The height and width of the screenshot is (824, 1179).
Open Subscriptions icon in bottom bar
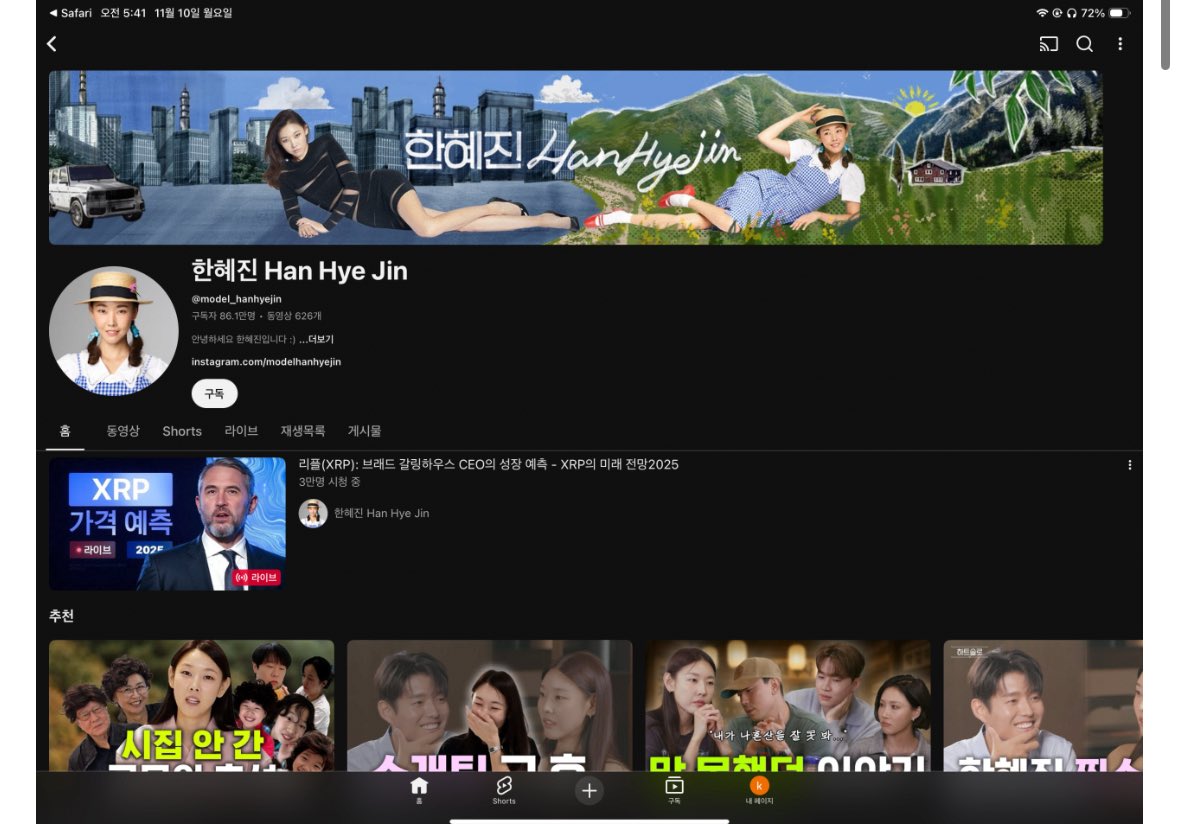[x=674, y=789]
